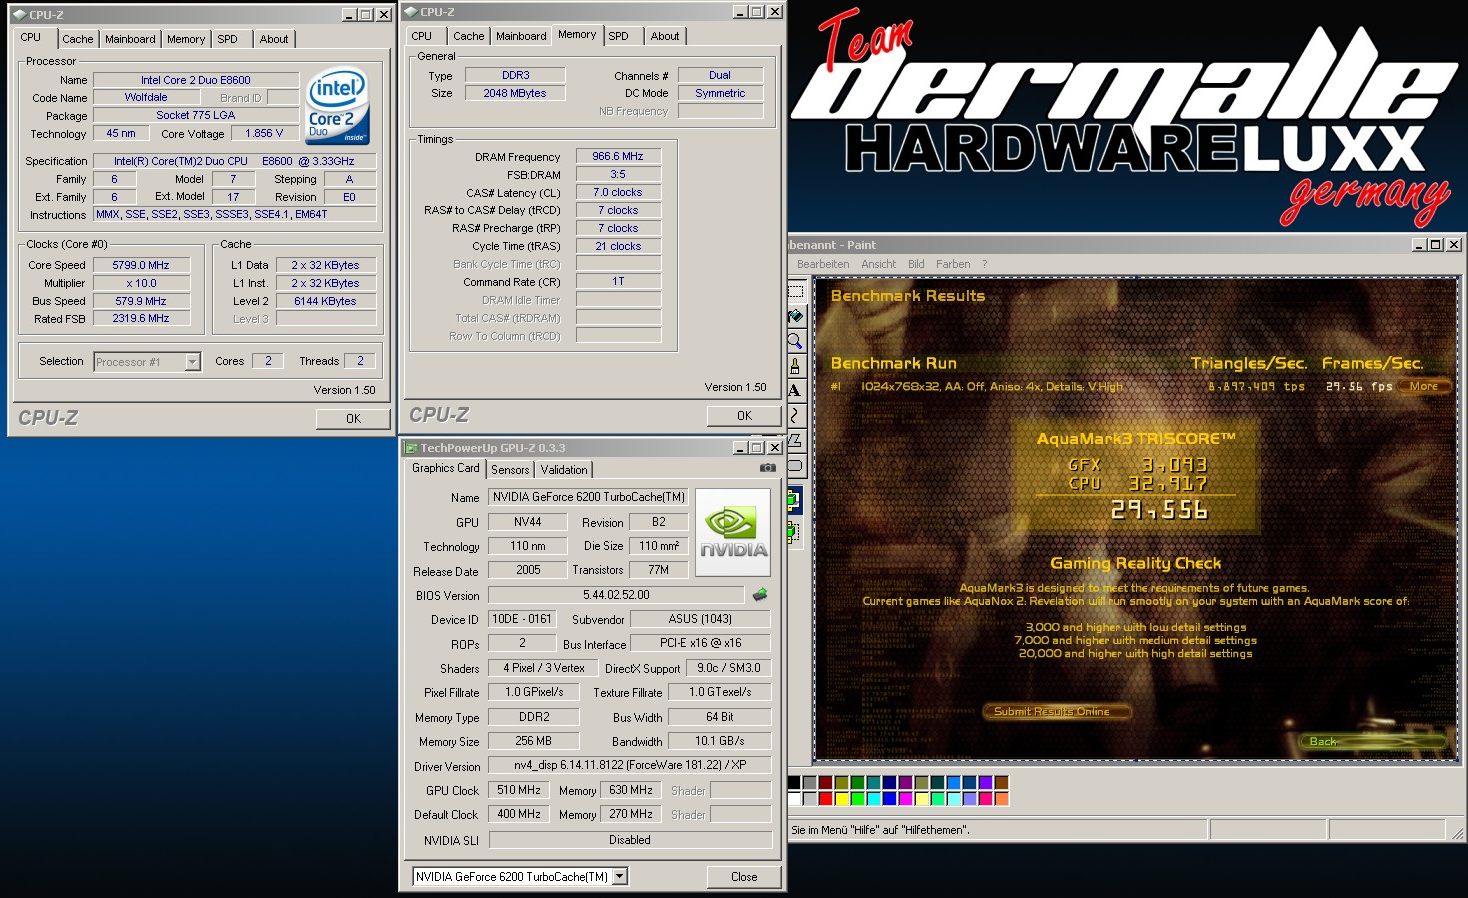This screenshot has width=1468, height=898.
Task: Open Mainboard tab in CPU-Z CPU window
Action: click(x=130, y=39)
